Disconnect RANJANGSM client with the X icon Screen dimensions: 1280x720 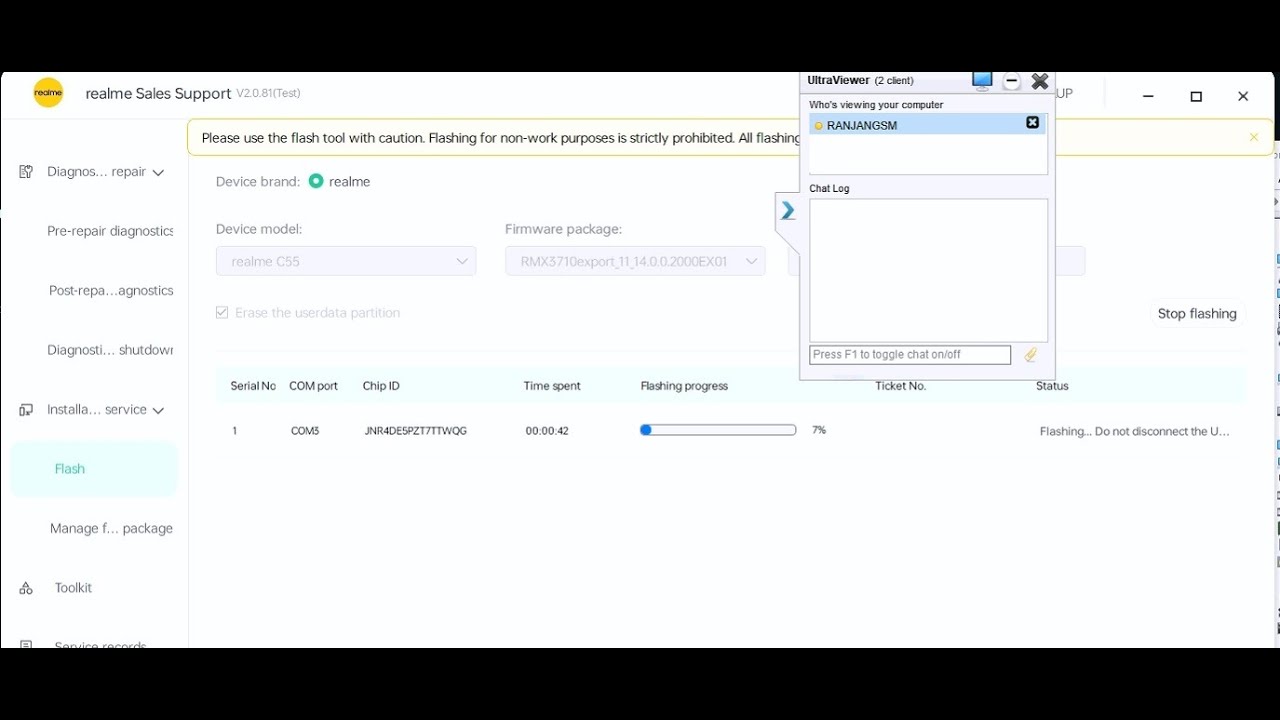coord(1033,123)
